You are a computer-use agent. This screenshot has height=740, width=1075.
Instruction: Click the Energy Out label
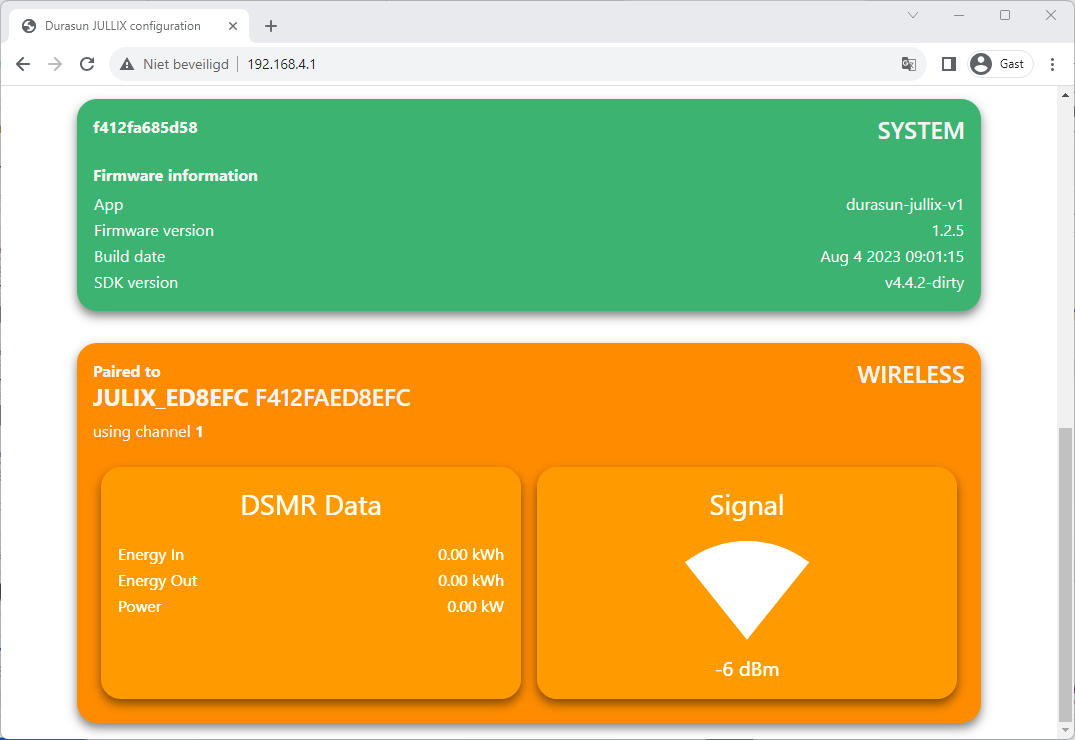(x=158, y=581)
